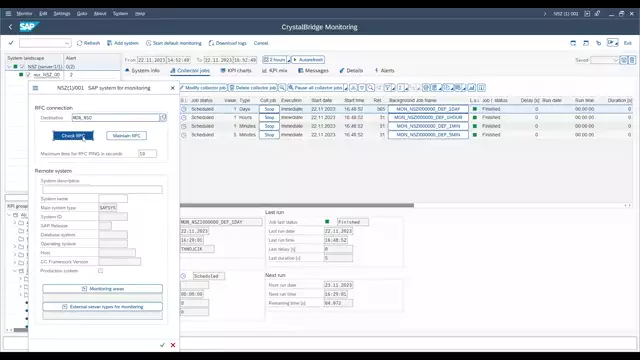Switch to the System info tab

click(x=142, y=71)
